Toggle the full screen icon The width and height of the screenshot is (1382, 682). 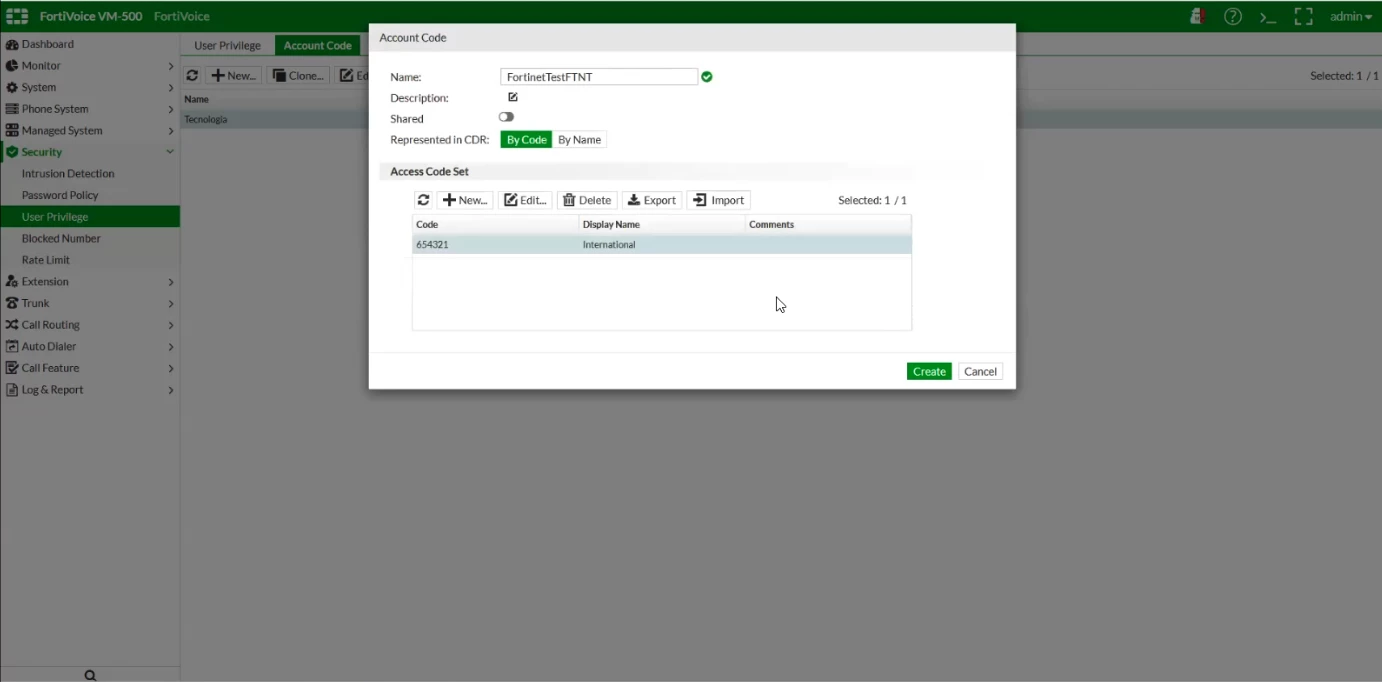1303,16
